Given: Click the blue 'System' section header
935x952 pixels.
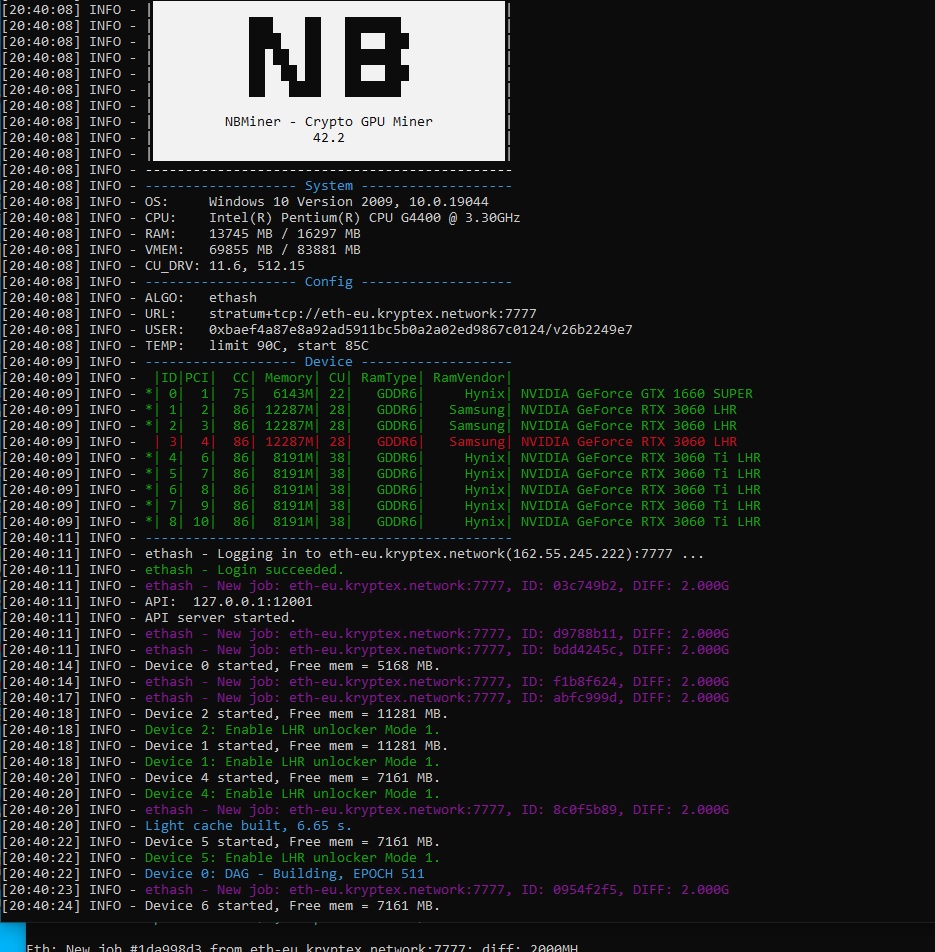Looking at the screenshot, I should pyautogui.click(x=328, y=186).
